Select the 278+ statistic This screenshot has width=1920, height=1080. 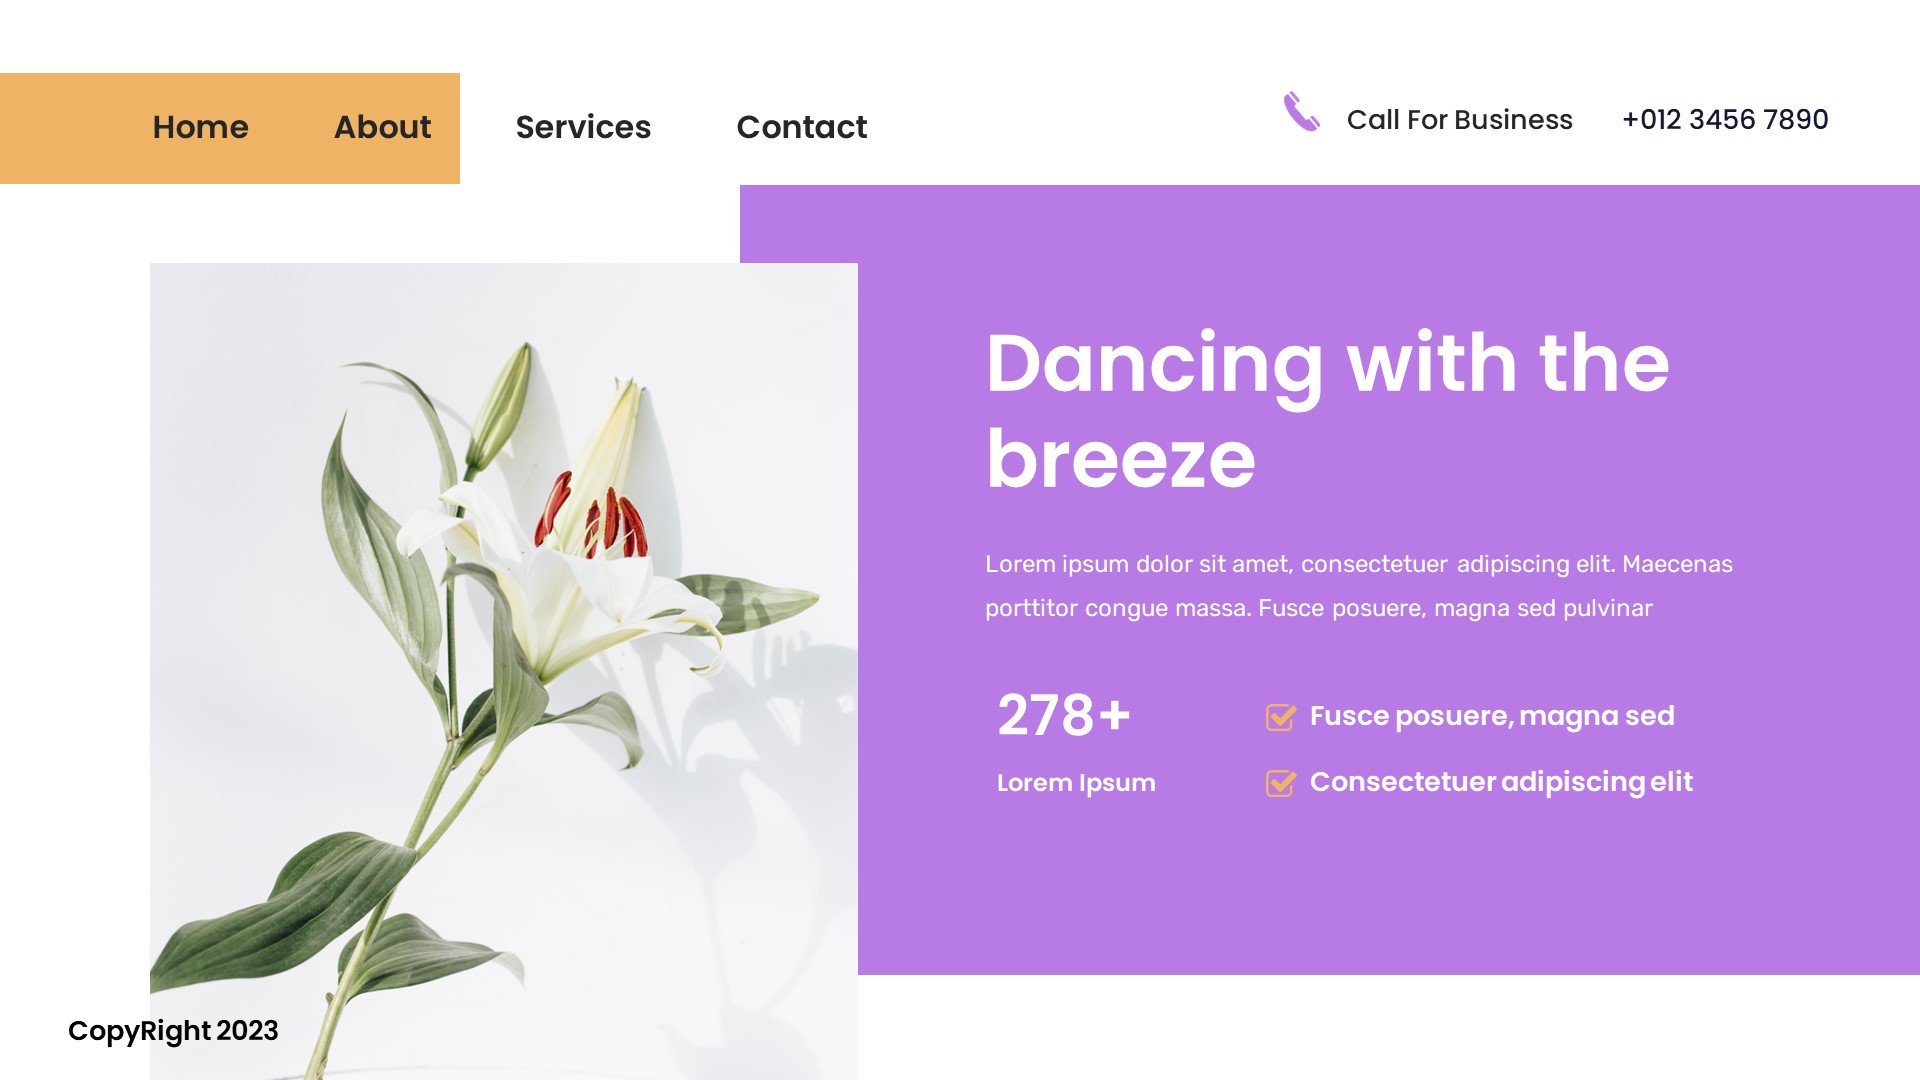(x=1063, y=715)
